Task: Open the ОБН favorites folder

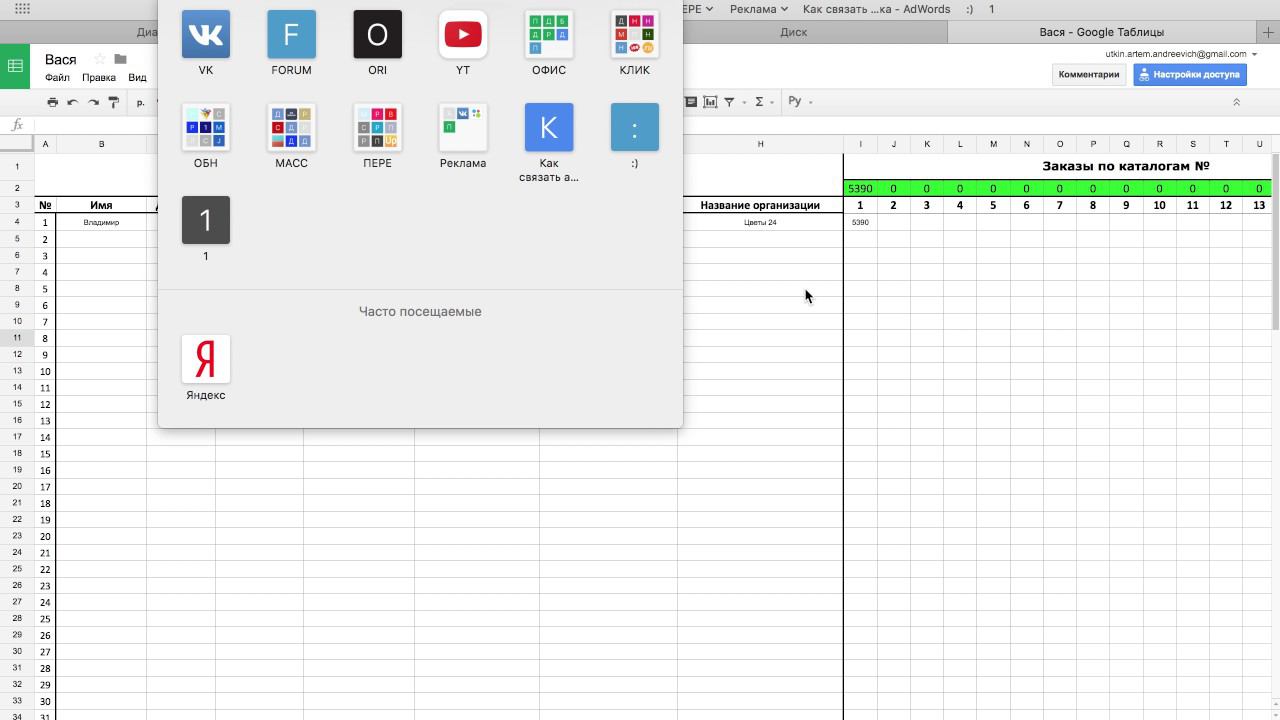Action: [206, 128]
